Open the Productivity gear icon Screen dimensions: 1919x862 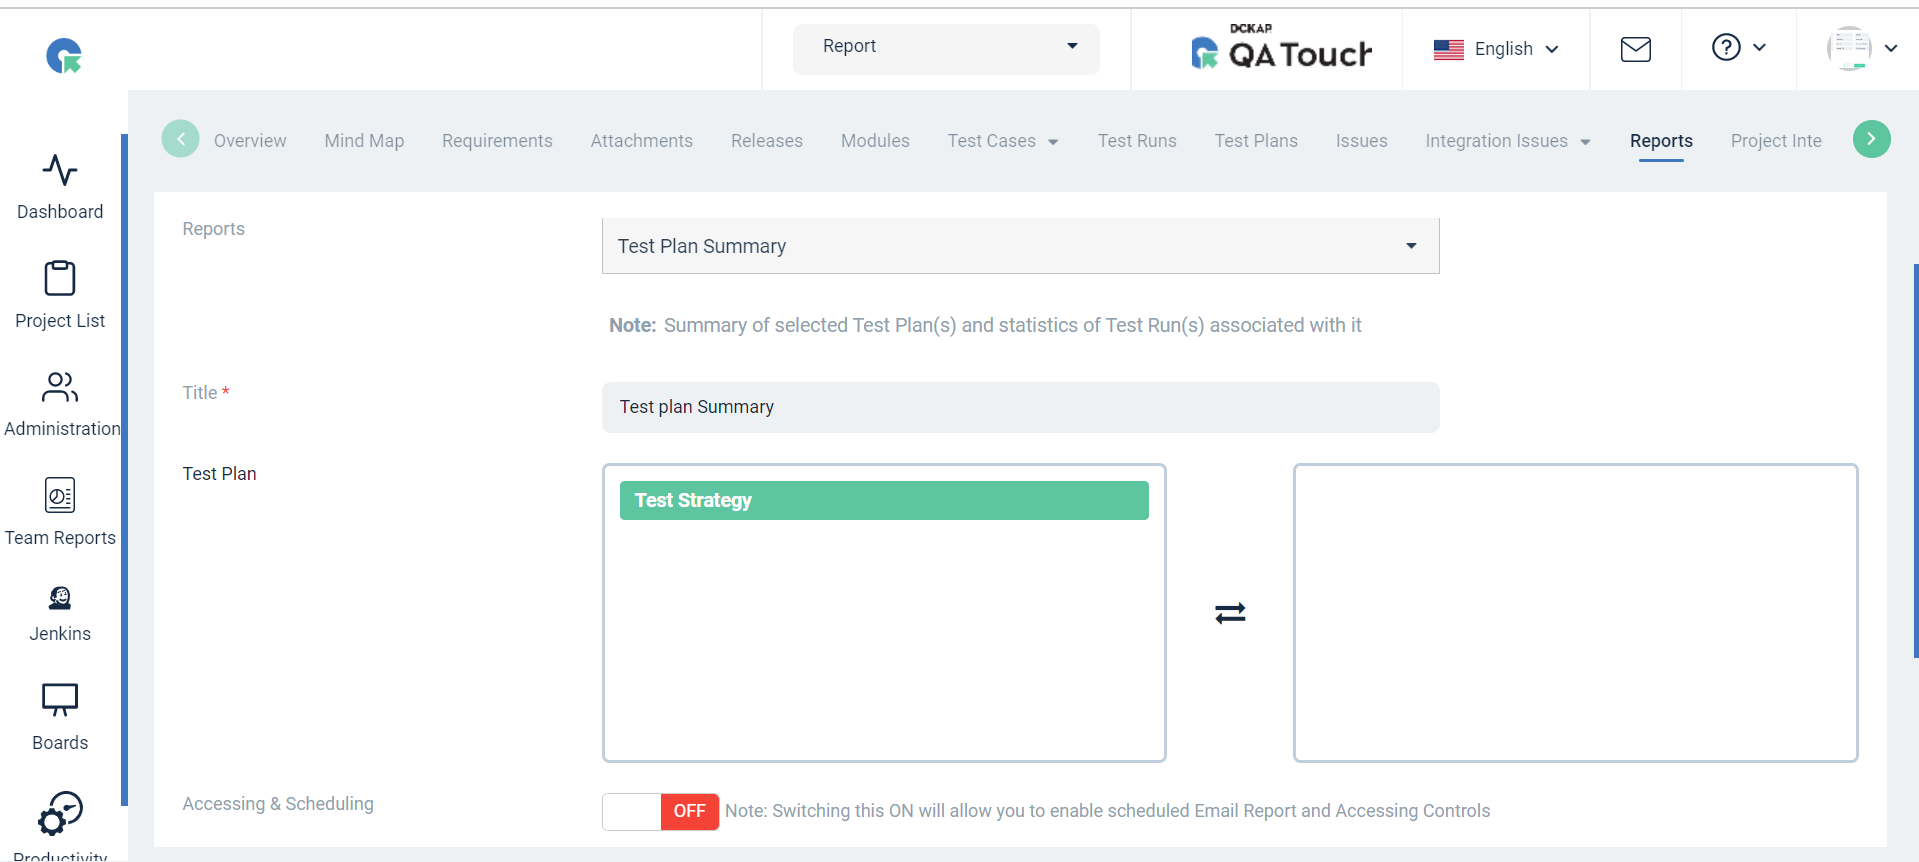pyautogui.click(x=60, y=814)
